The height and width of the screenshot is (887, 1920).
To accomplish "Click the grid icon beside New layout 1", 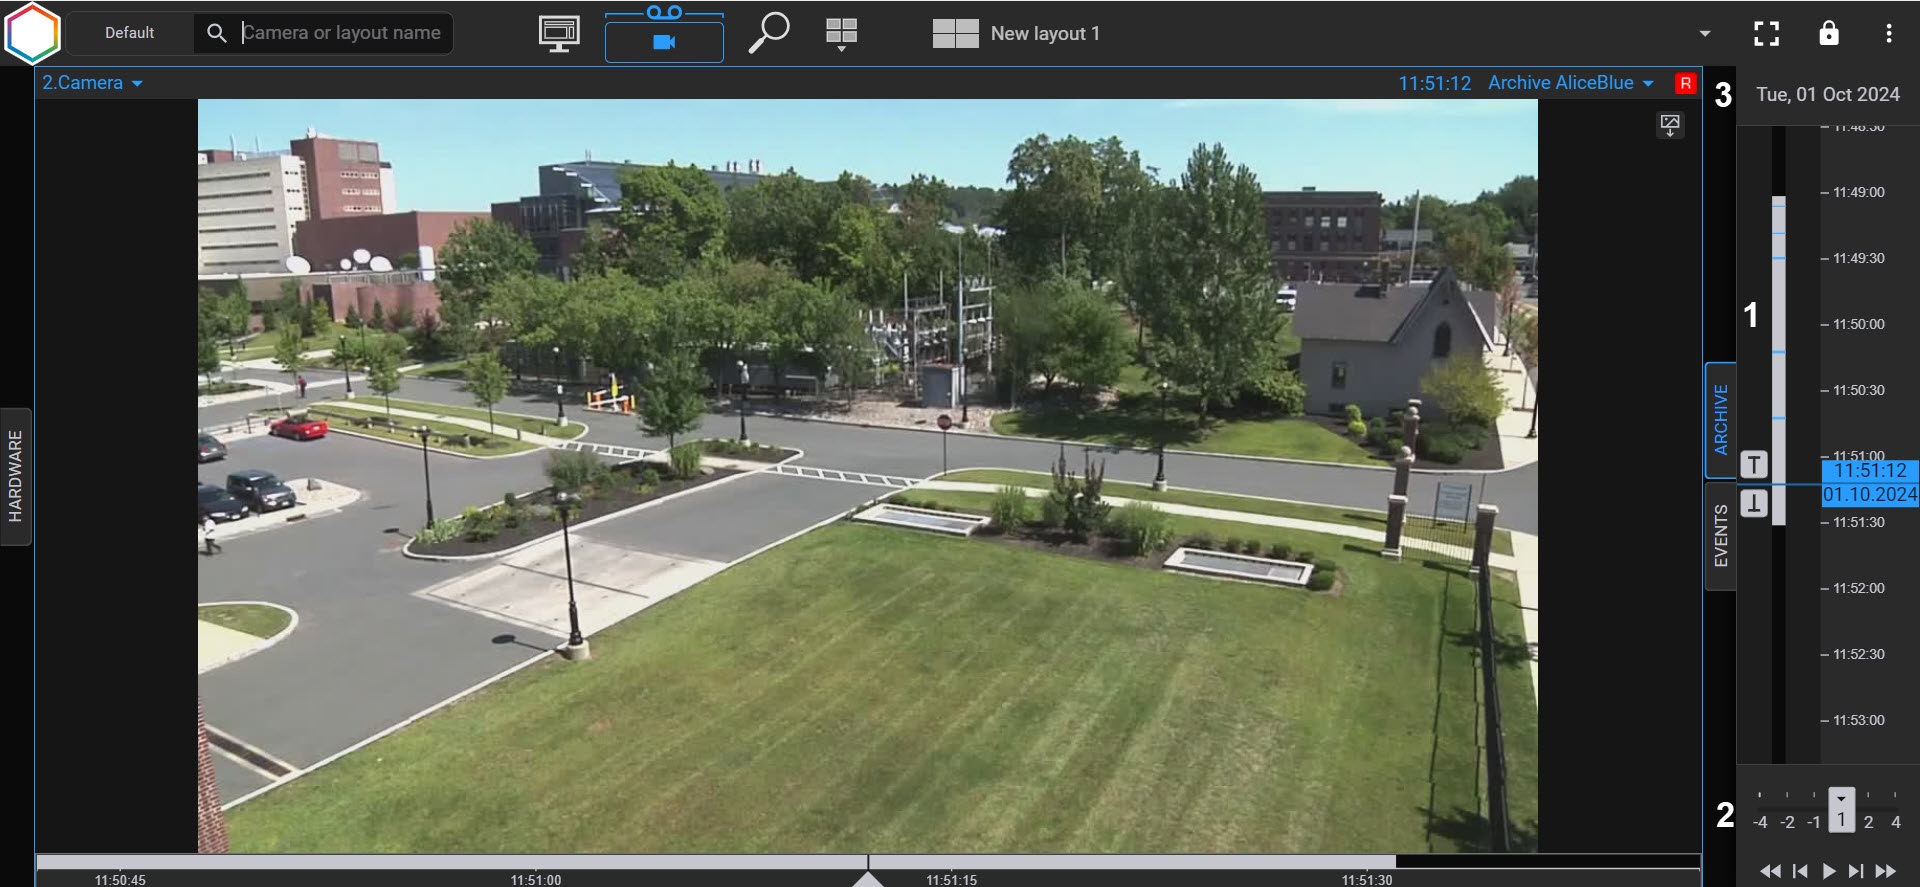I will point(955,33).
